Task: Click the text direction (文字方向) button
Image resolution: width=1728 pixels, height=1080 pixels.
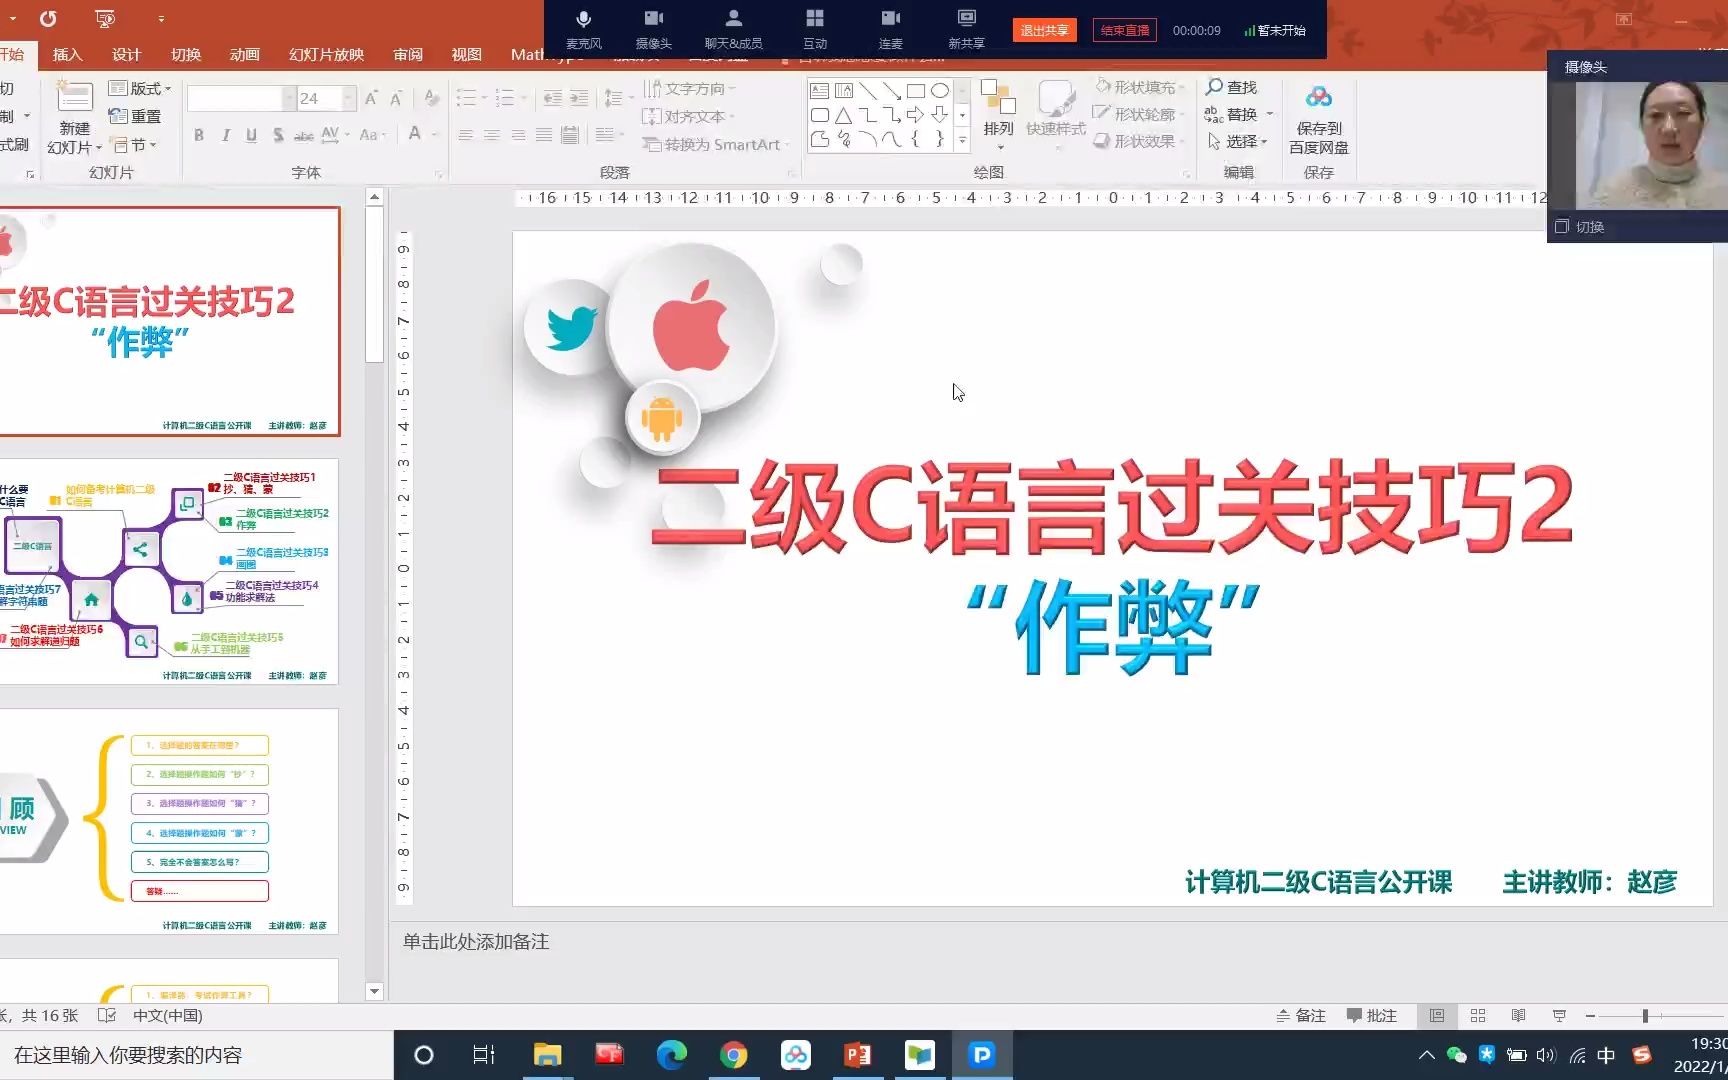Action: 687,89
